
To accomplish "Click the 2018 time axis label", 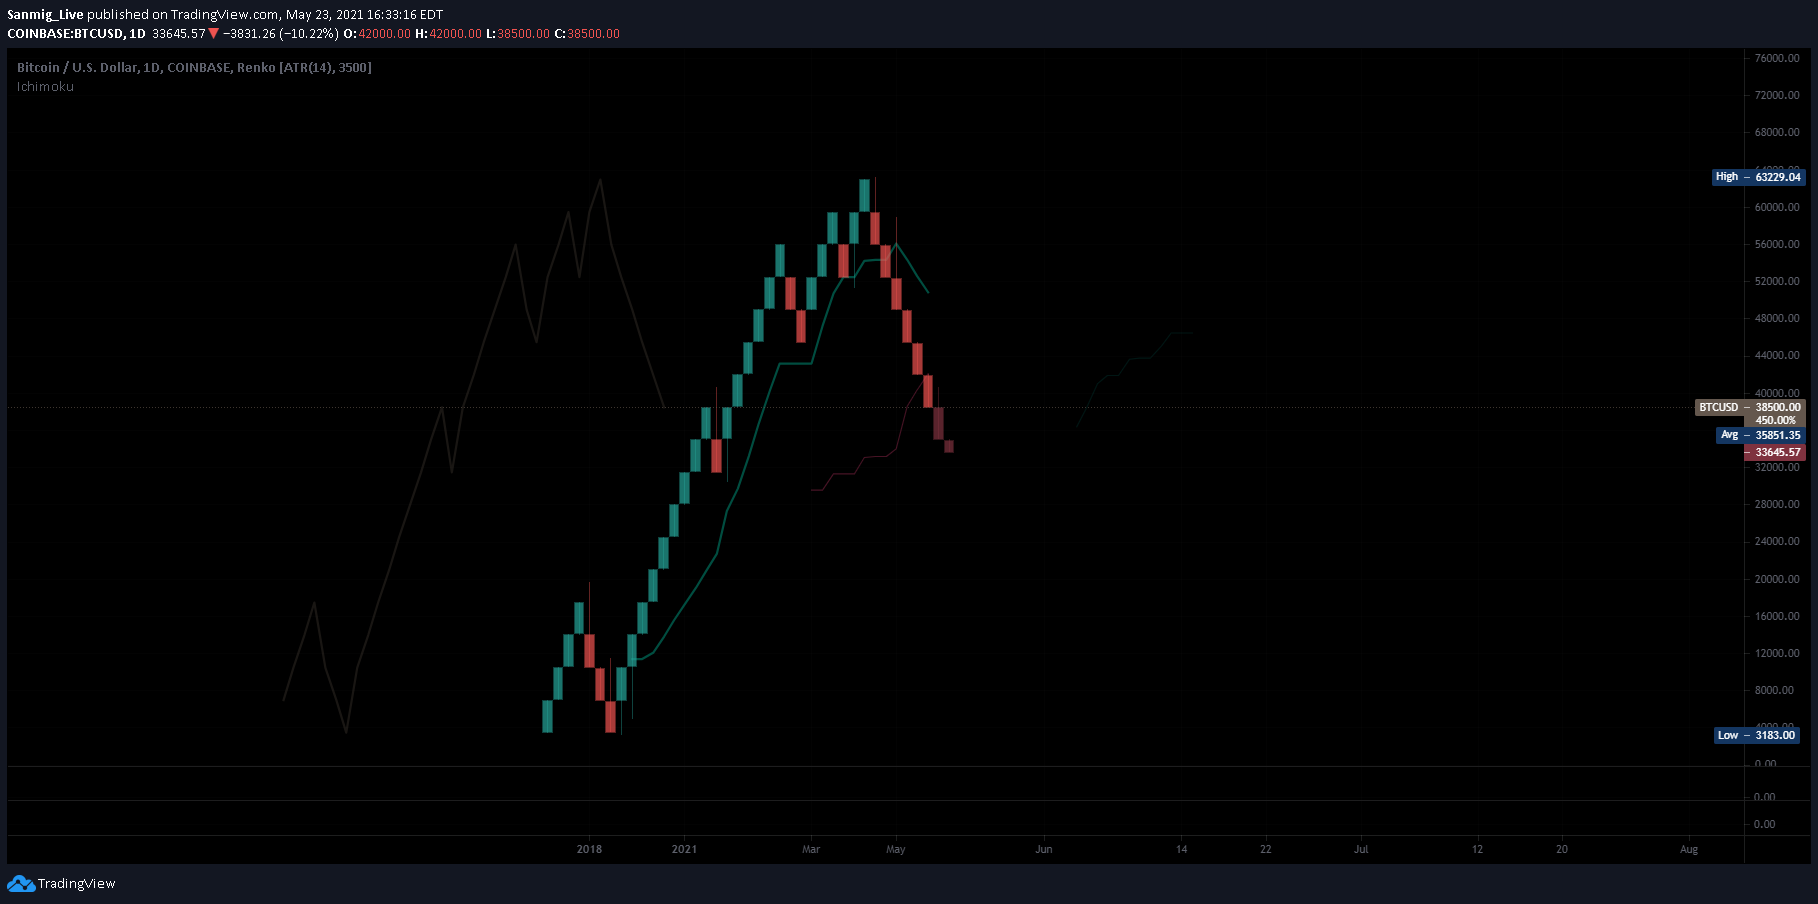I will [590, 849].
